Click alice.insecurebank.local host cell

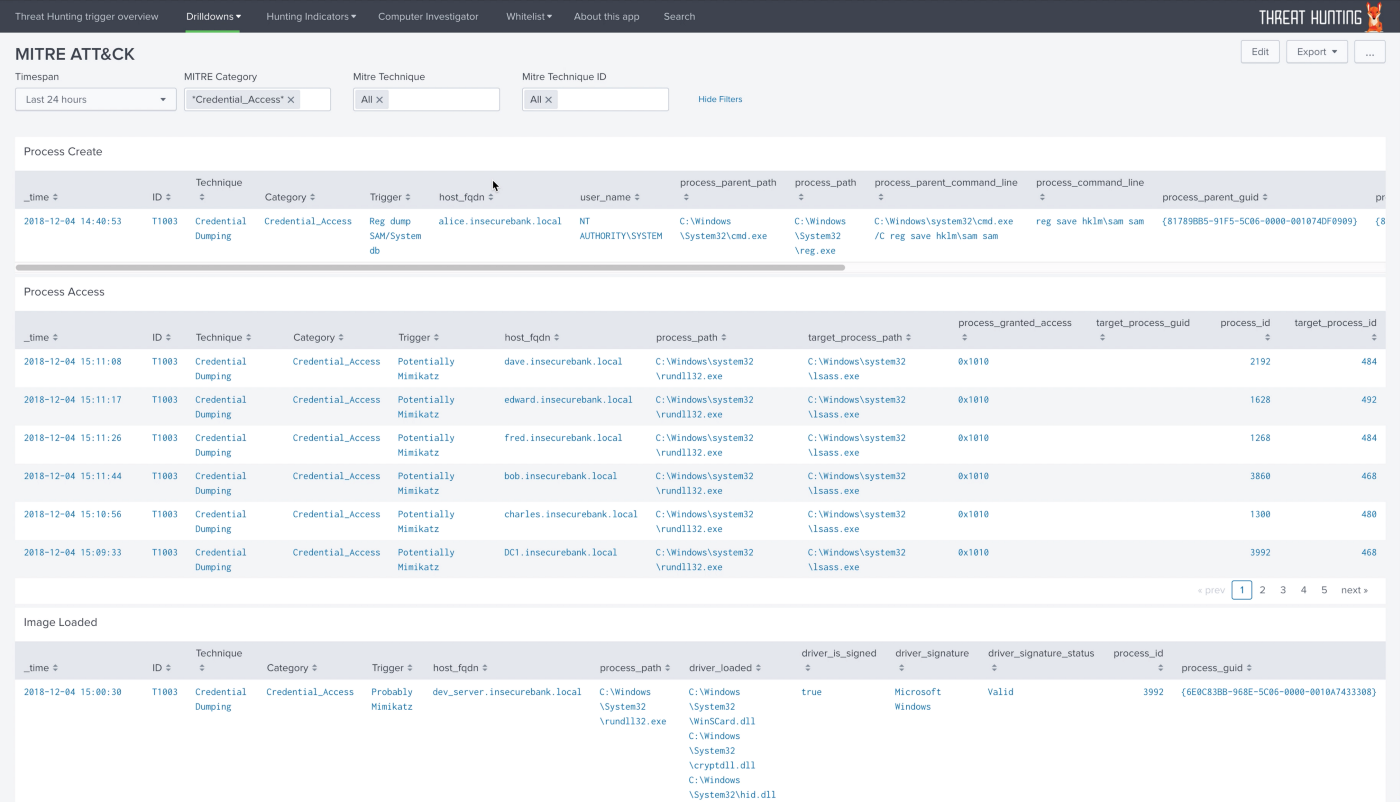(500, 221)
